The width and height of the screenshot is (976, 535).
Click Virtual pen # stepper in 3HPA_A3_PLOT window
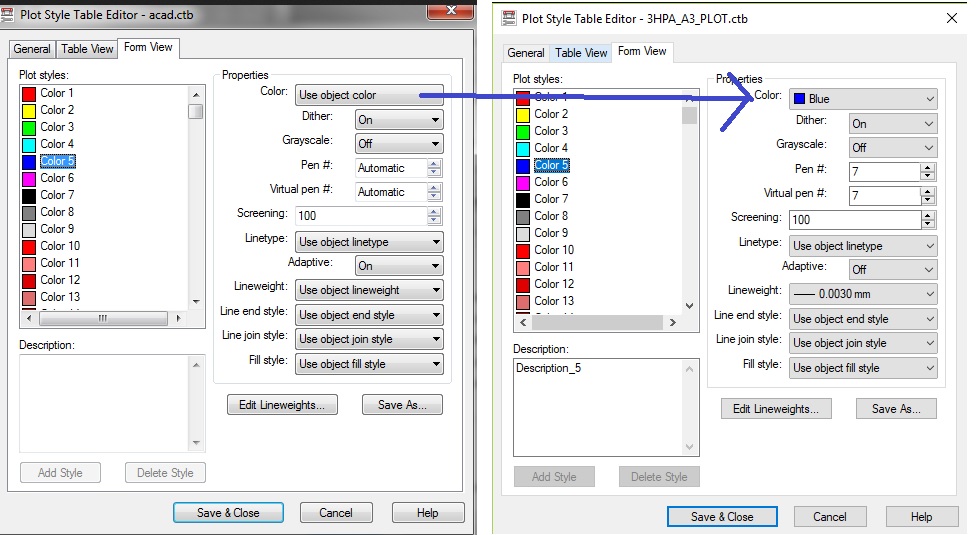pyautogui.click(x=928, y=196)
